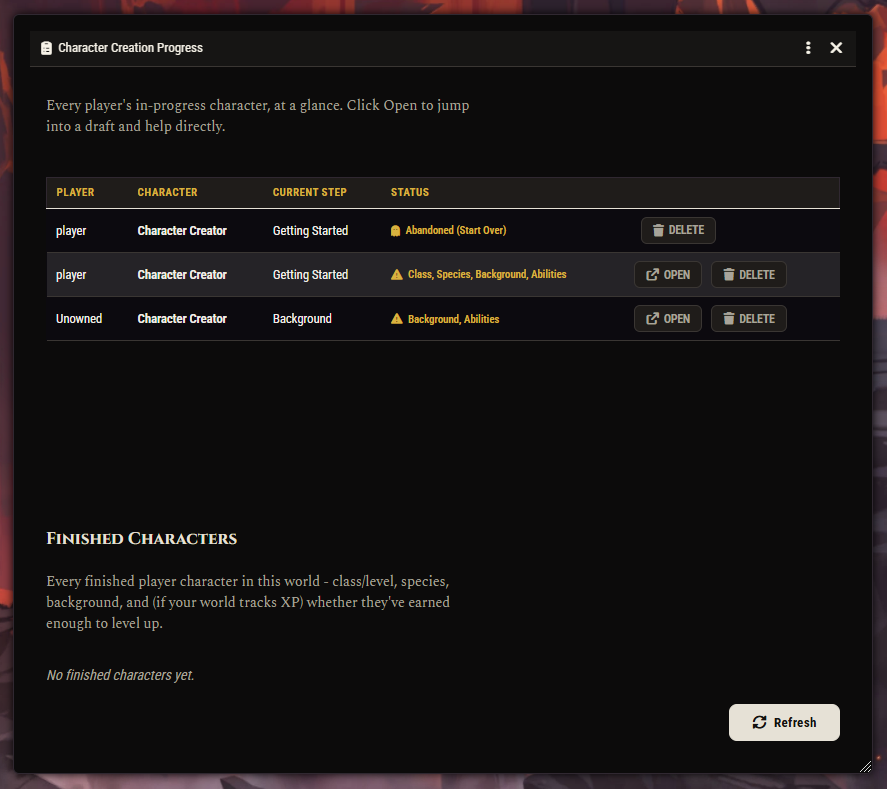This screenshot has width=887, height=789.
Task: Click warning triangle beside Background, Abilities status
Action: click(397, 318)
